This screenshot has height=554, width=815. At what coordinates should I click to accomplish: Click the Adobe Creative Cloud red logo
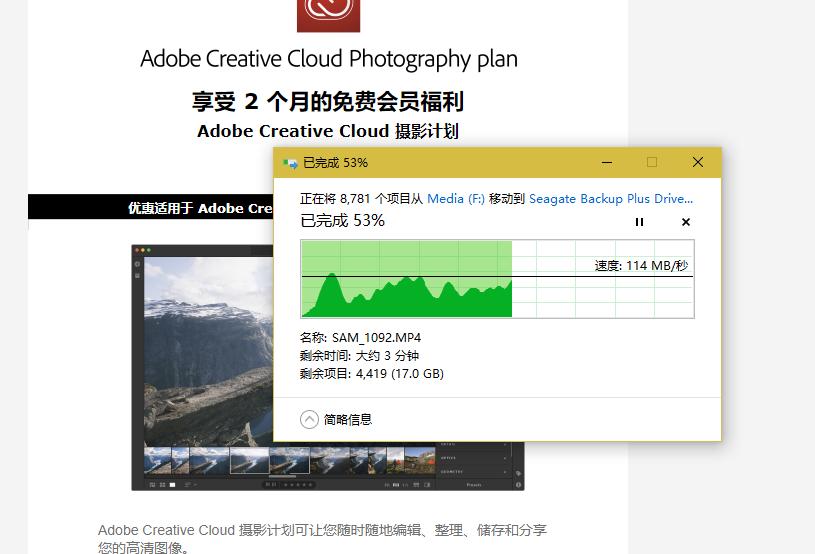point(328,15)
